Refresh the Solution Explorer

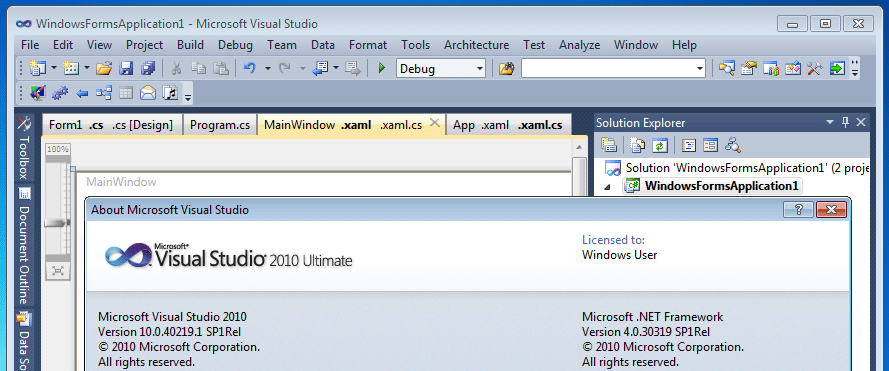(x=659, y=145)
